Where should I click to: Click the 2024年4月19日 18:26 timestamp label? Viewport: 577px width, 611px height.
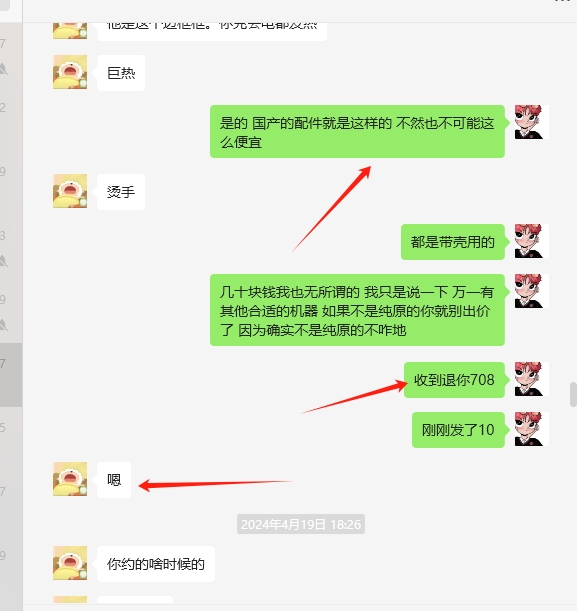pyautogui.click(x=301, y=524)
